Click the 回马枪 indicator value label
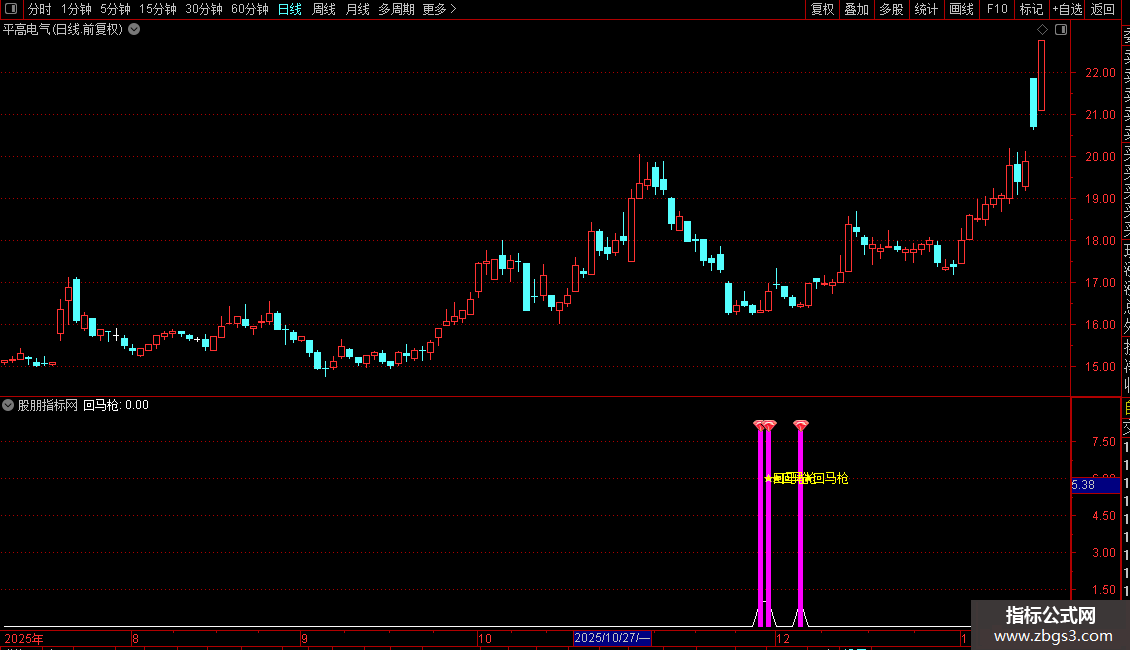Image resolution: width=1130 pixels, height=650 pixels. 116,406
